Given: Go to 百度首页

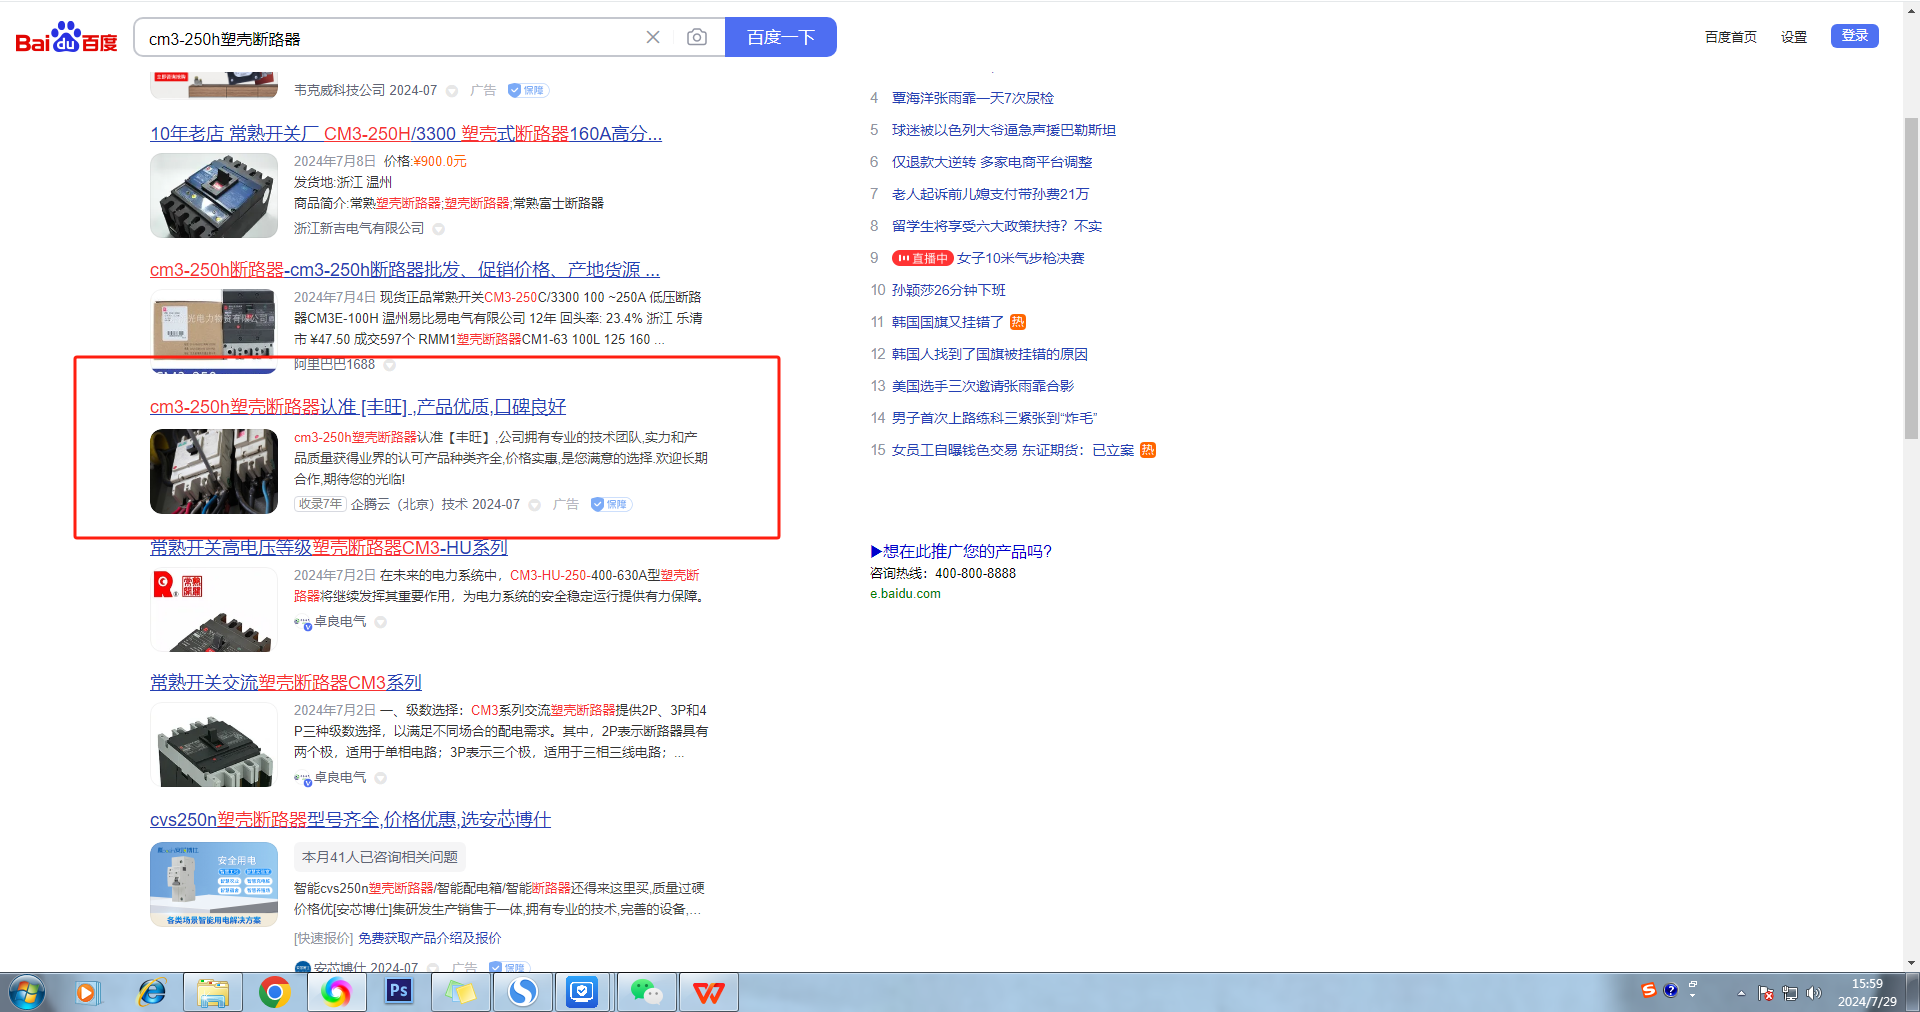Looking at the screenshot, I should pyautogui.click(x=1730, y=37).
